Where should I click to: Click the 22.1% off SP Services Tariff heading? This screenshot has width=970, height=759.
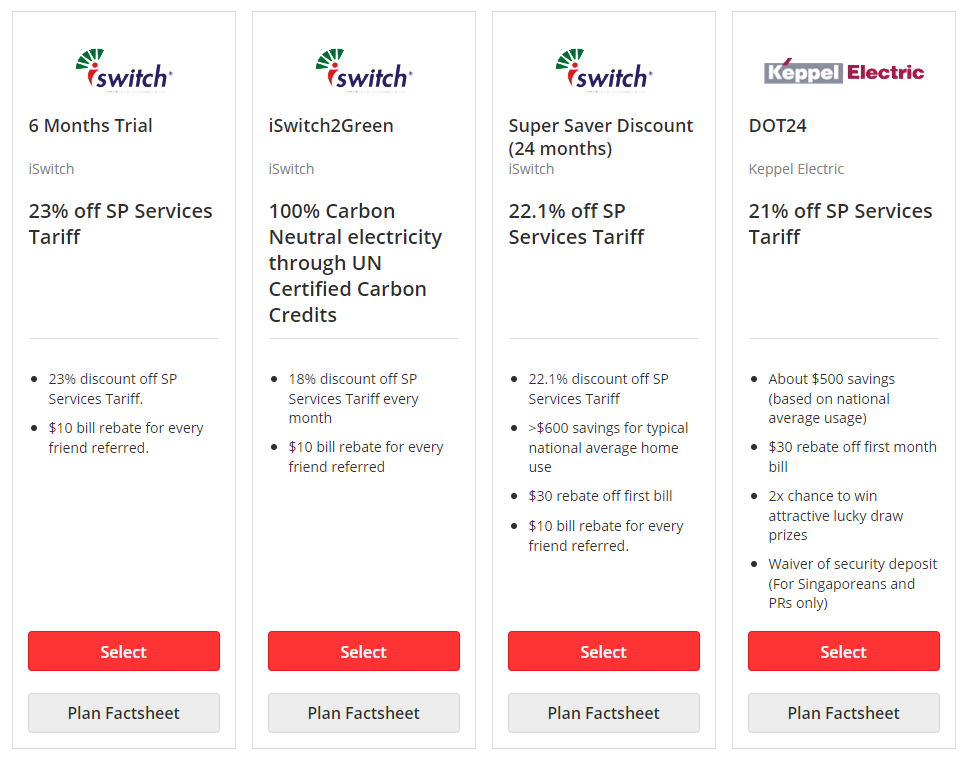click(x=576, y=224)
